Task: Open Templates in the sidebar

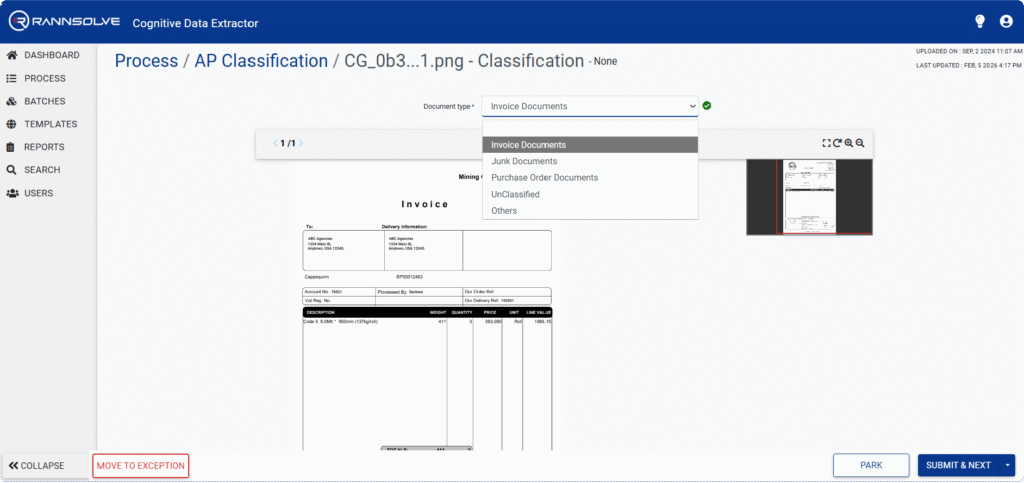Action: coord(50,124)
